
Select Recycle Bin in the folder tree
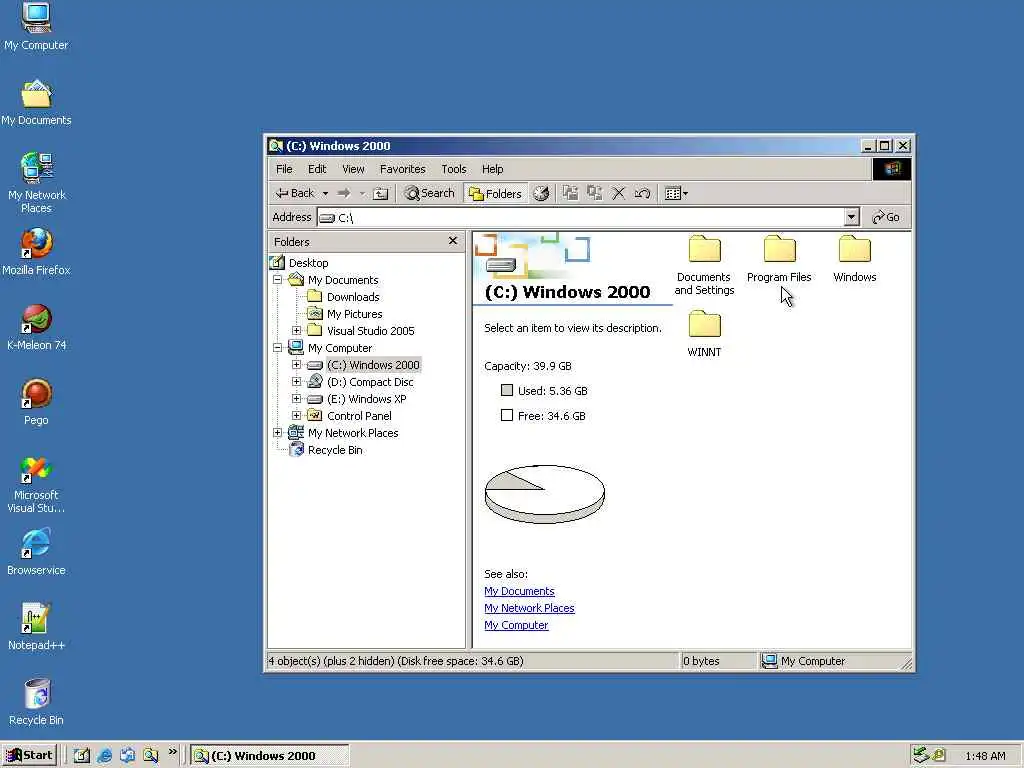pyautogui.click(x=334, y=449)
